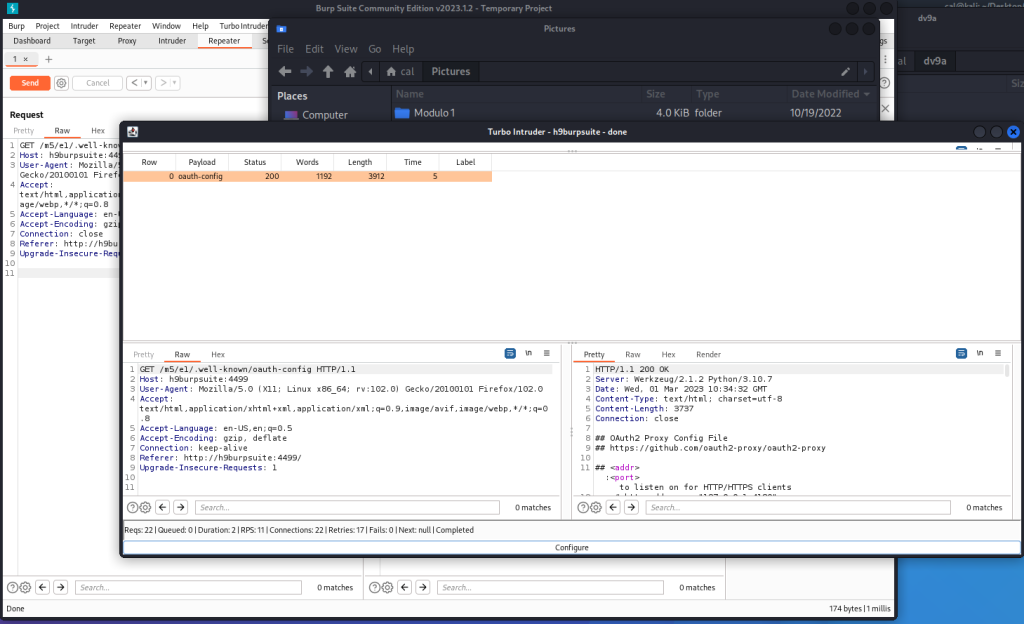Jump to previous match in Turbo Intruder request

pos(163,507)
